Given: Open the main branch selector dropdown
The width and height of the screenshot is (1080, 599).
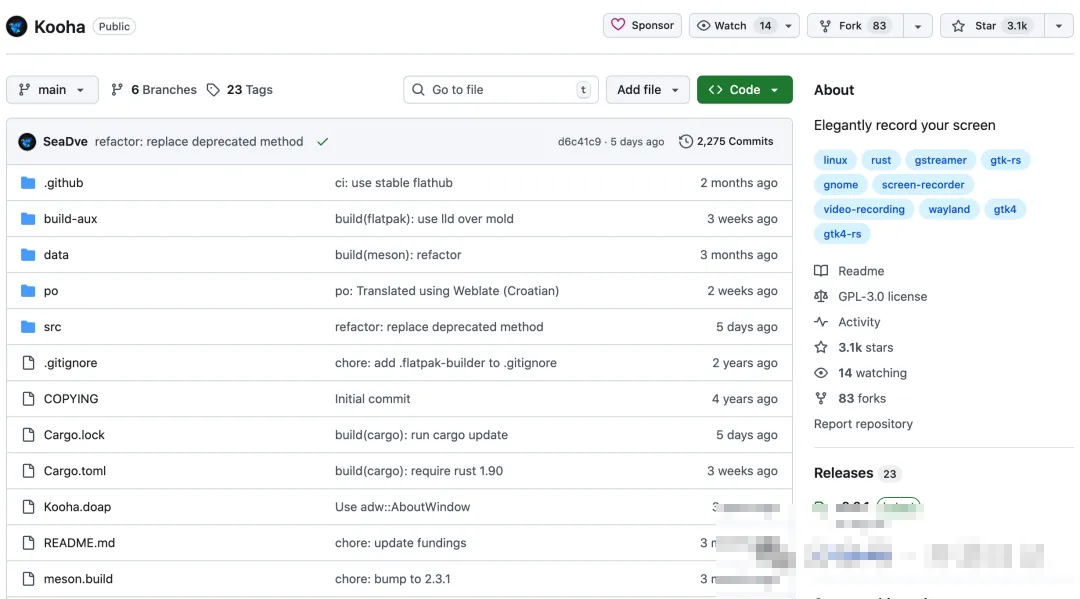Looking at the screenshot, I should [x=52, y=90].
